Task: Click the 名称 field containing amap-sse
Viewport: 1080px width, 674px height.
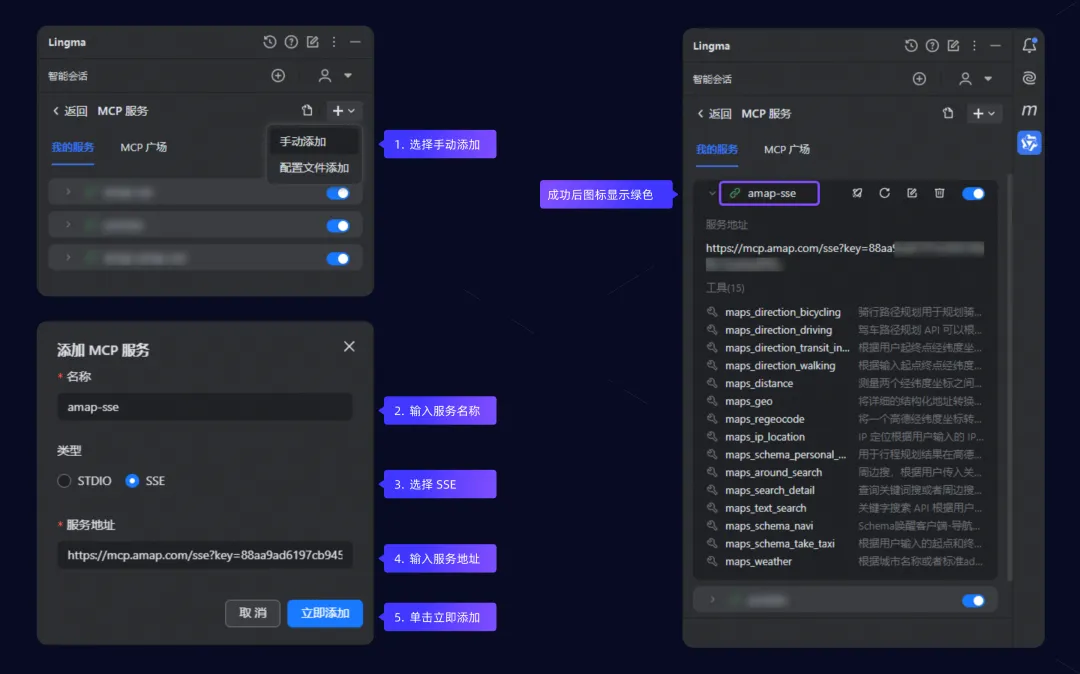Action: pyautogui.click(x=205, y=407)
